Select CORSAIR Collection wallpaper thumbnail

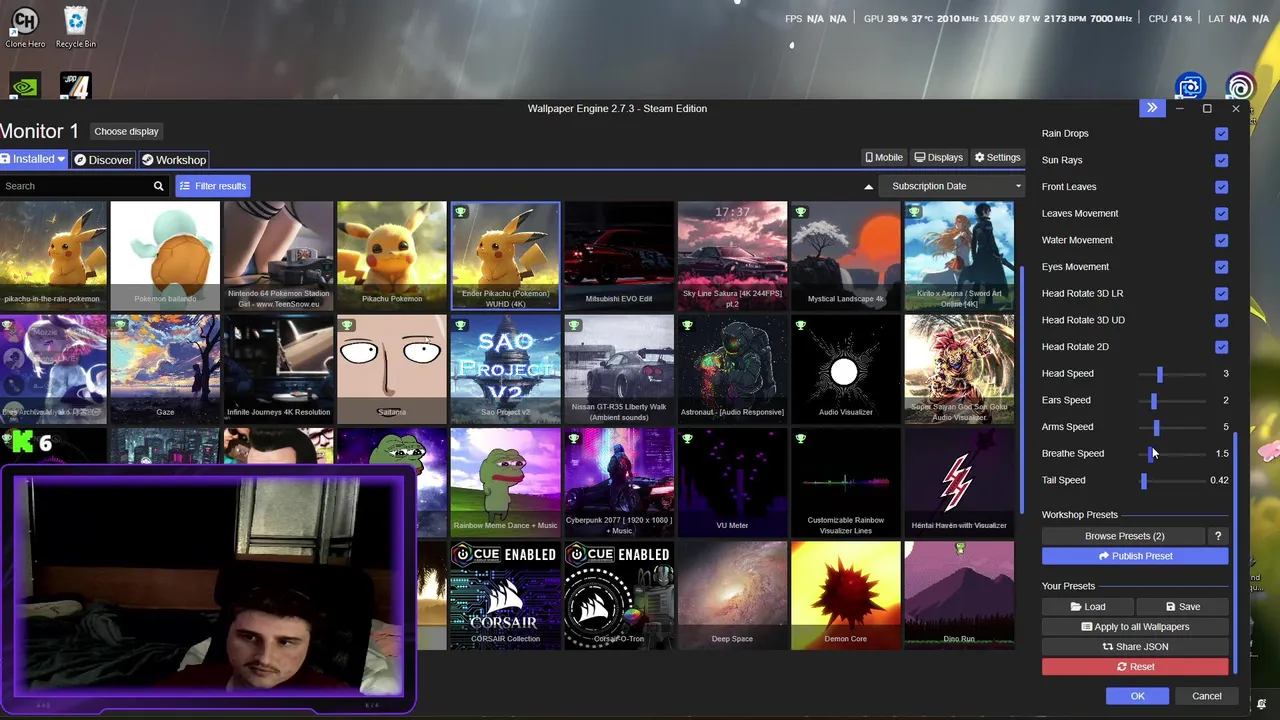point(505,595)
